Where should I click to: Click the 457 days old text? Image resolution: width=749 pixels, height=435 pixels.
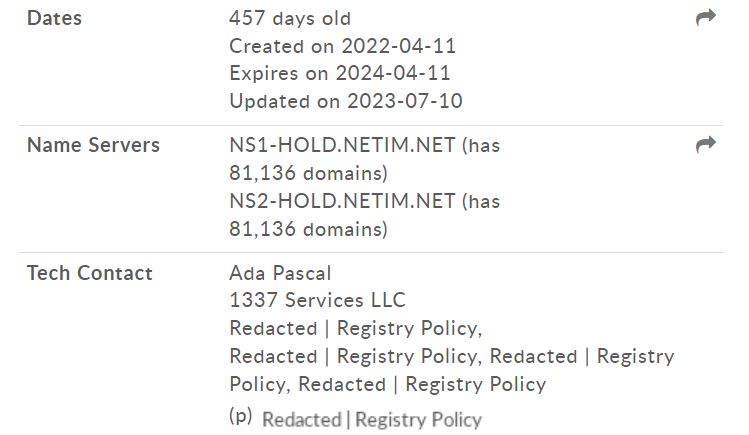290,19
